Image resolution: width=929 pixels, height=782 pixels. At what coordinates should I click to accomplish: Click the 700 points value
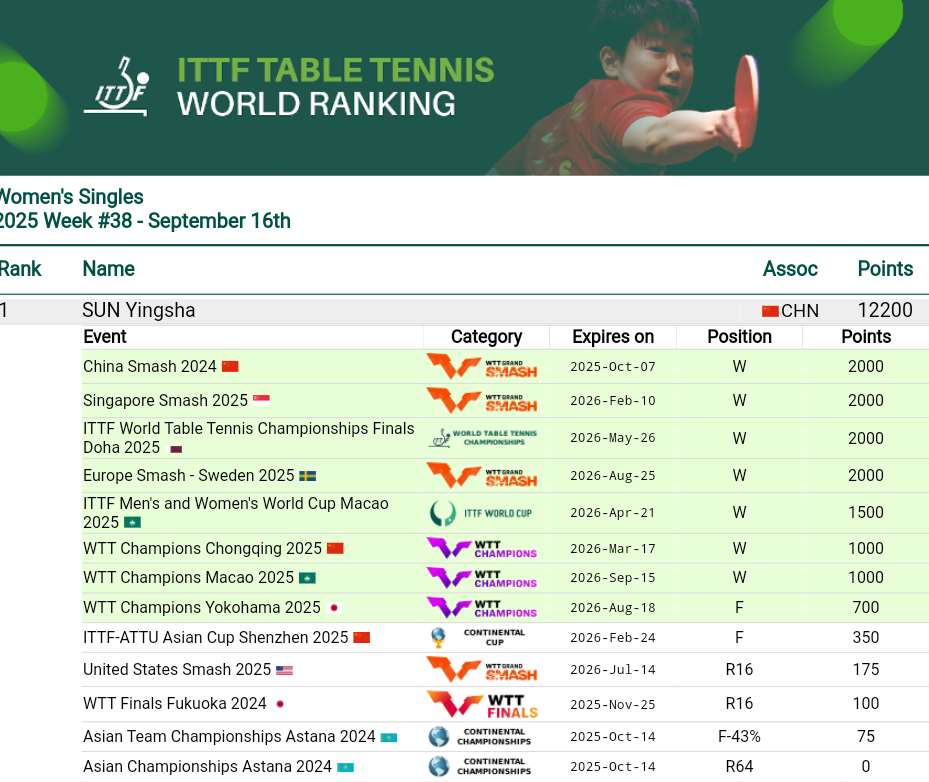tap(866, 607)
